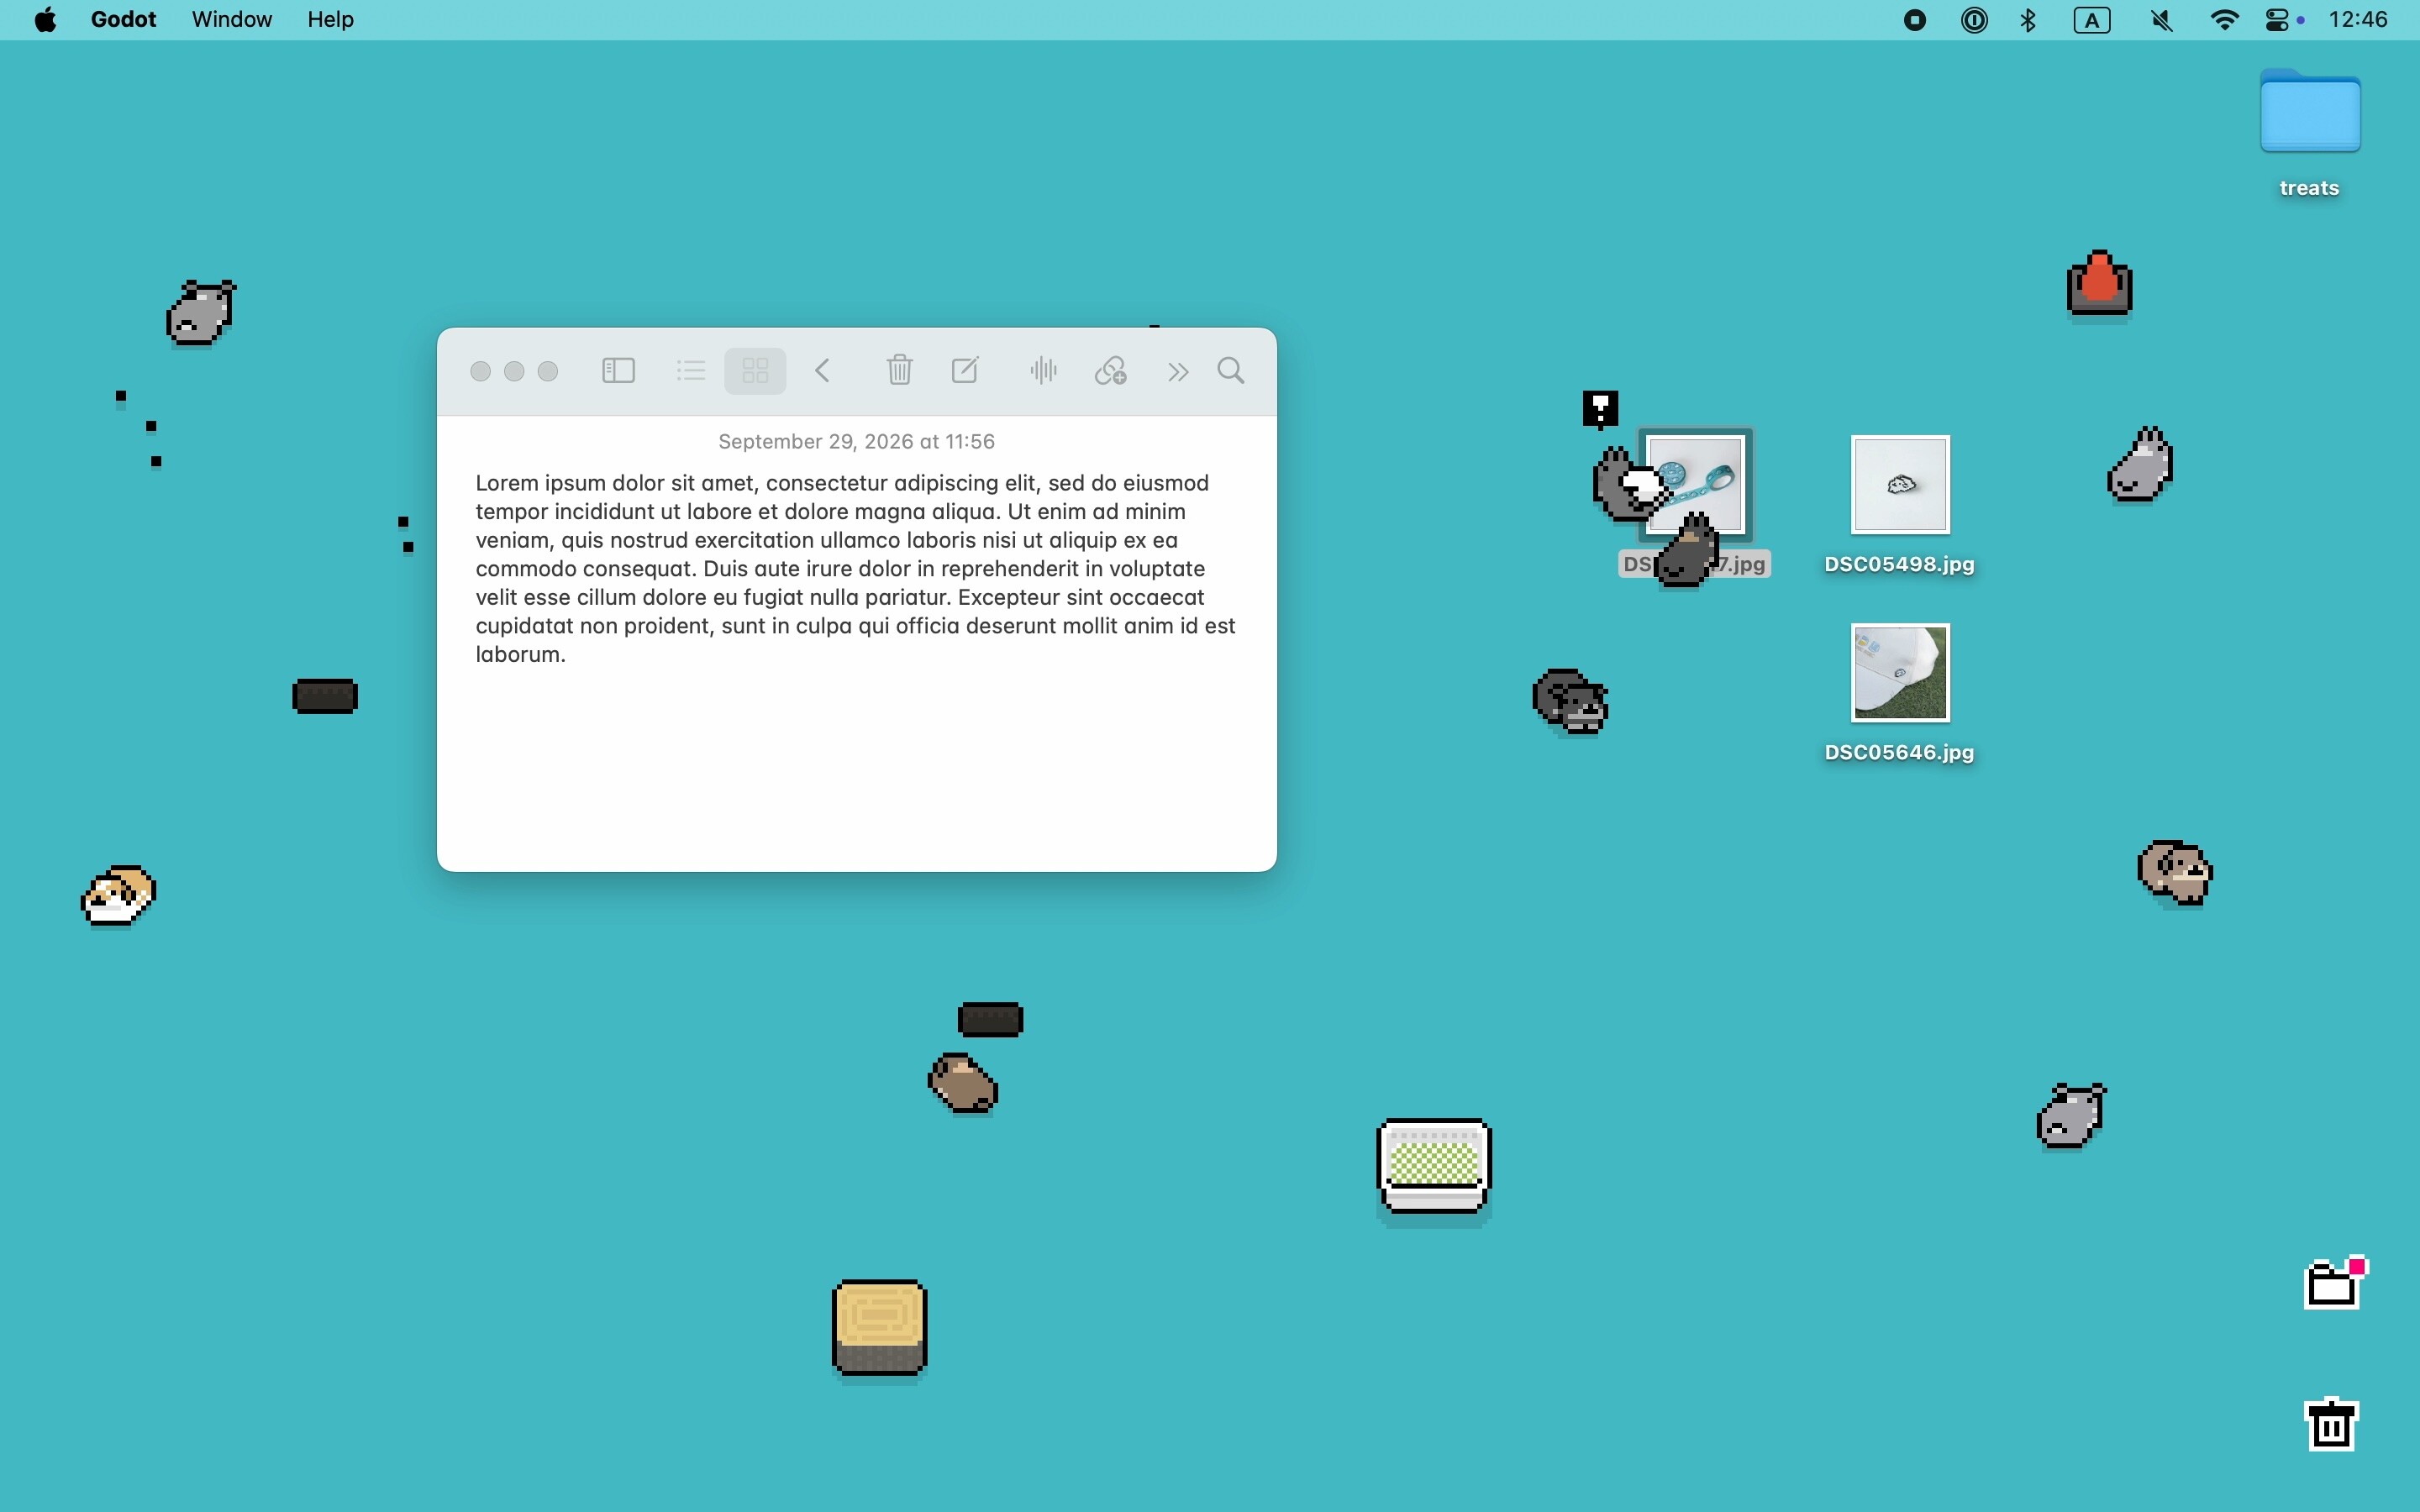Open the Godot menu
The image size is (2420, 1512).
coord(123,20)
